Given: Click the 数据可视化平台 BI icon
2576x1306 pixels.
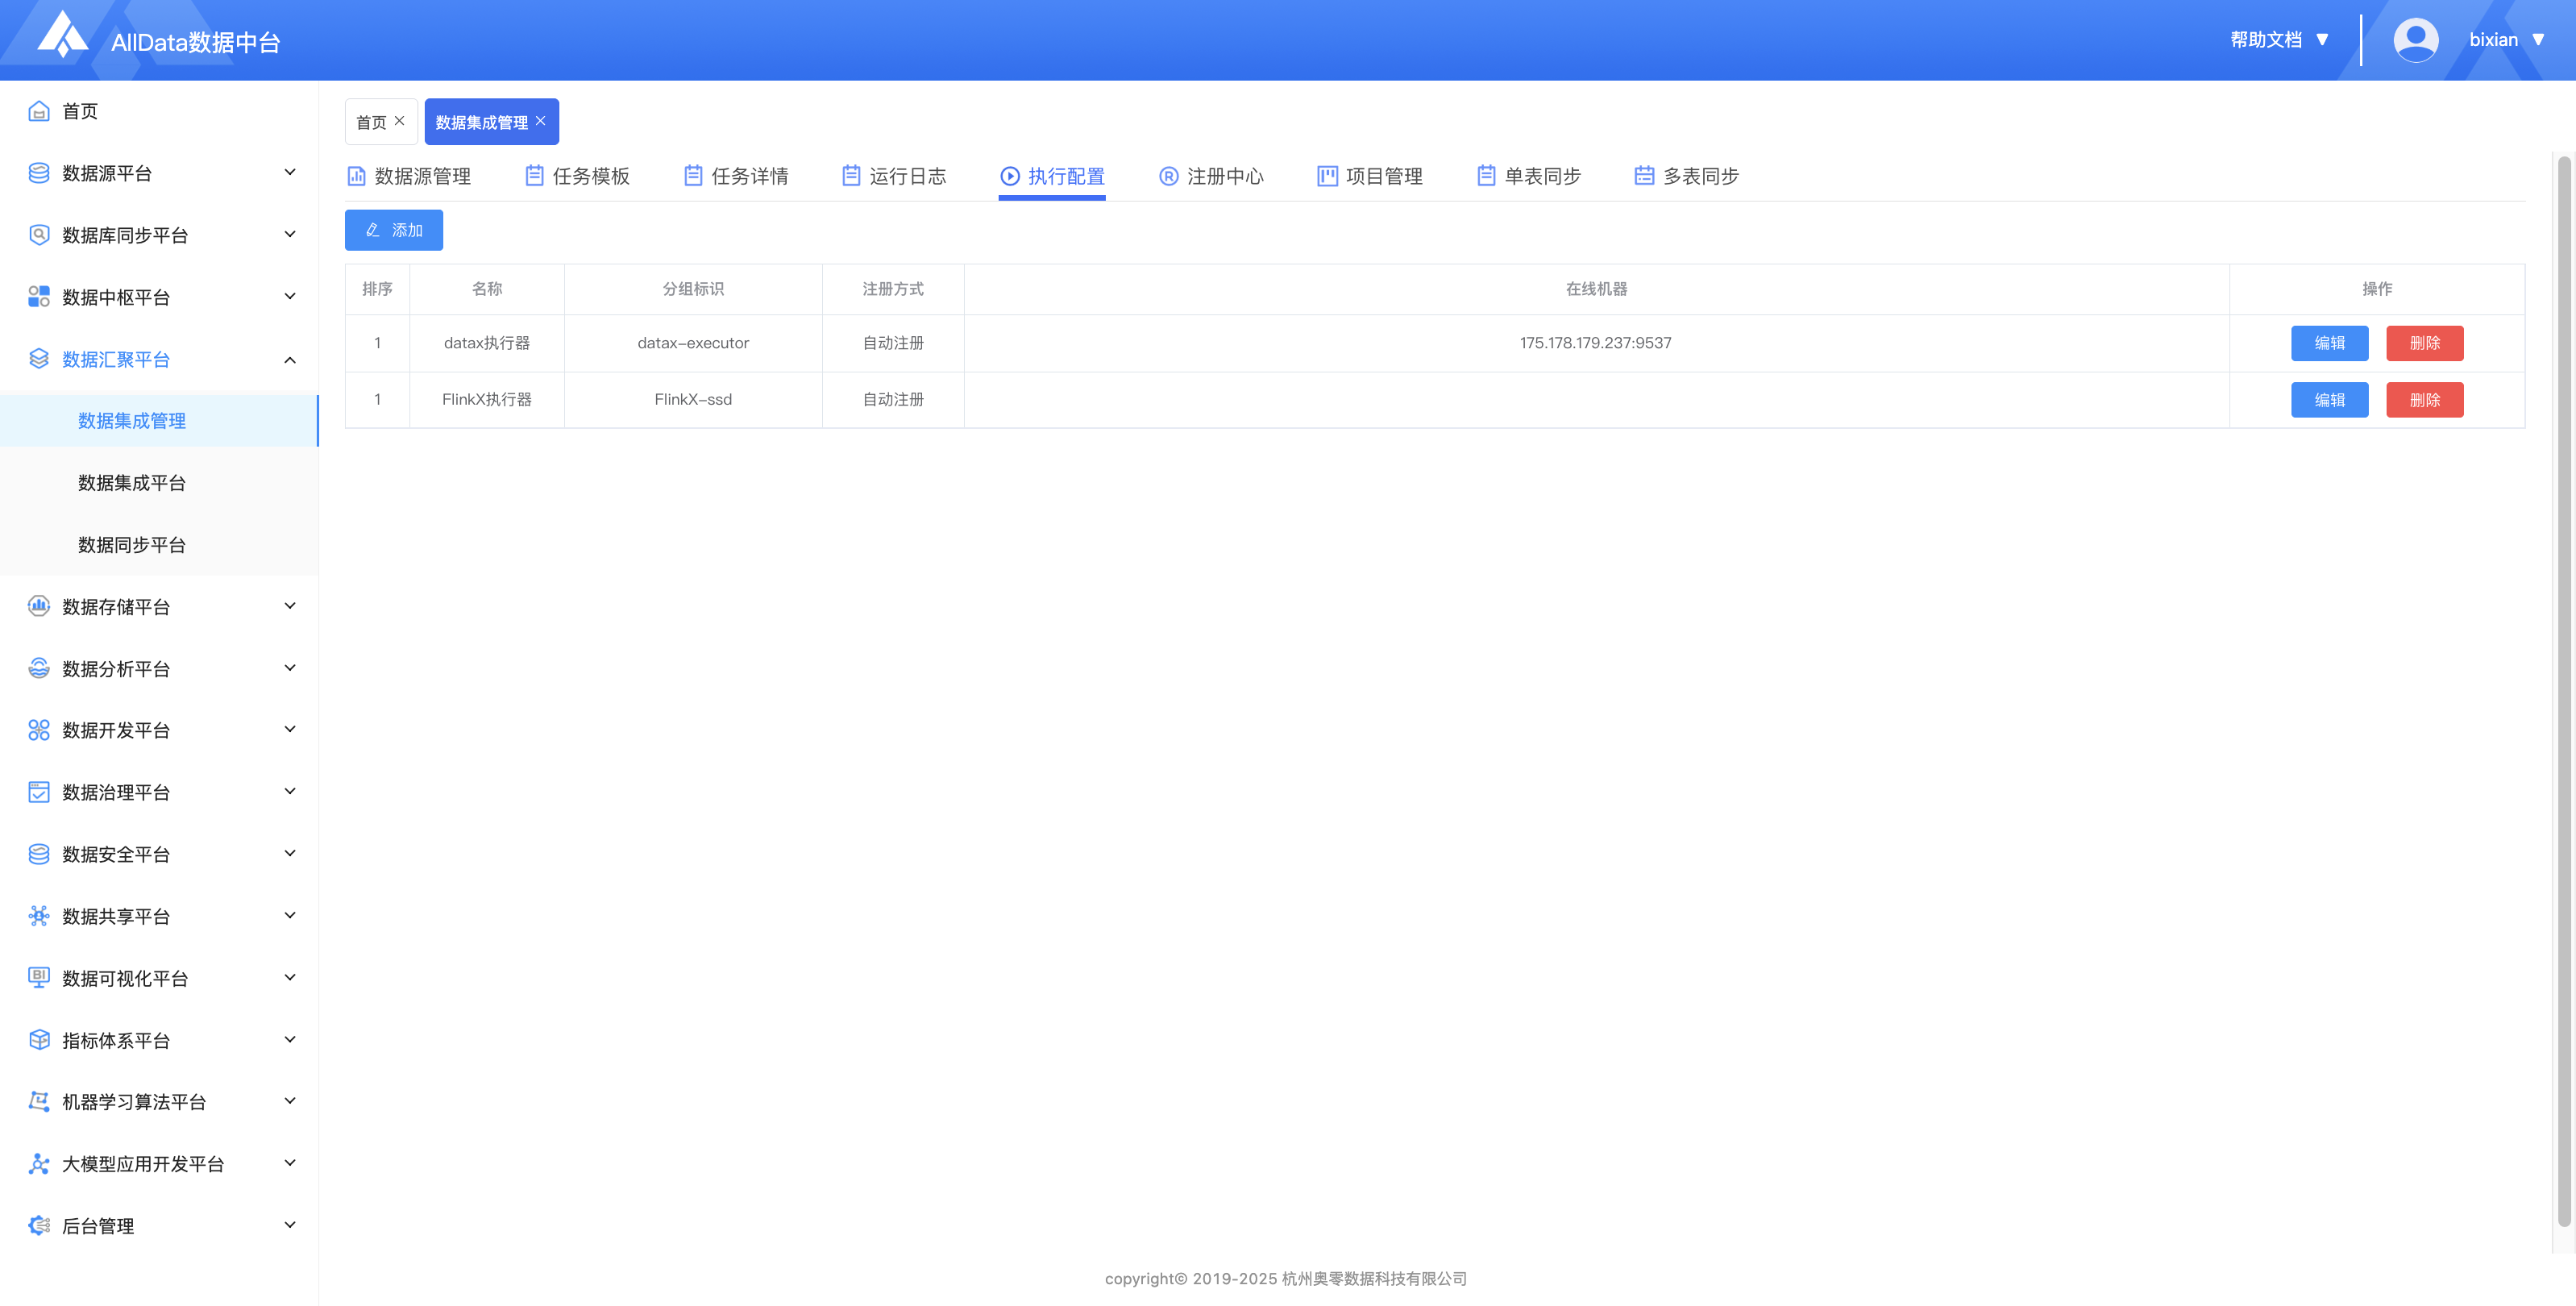Looking at the screenshot, I should (39, 977).
